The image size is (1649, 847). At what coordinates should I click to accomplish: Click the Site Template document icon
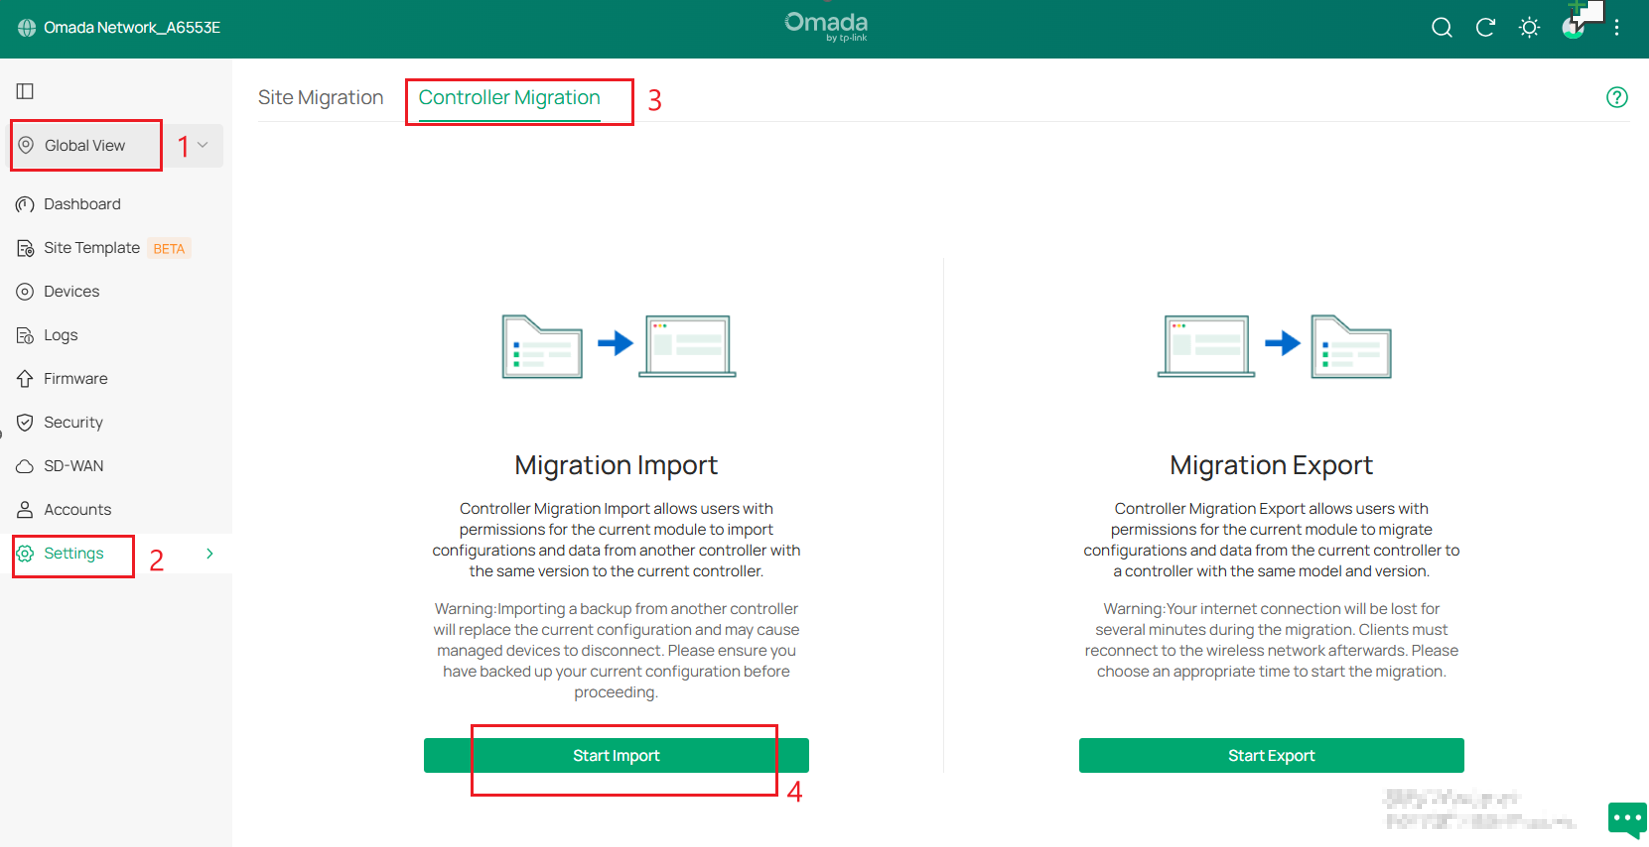click(25, 248)
